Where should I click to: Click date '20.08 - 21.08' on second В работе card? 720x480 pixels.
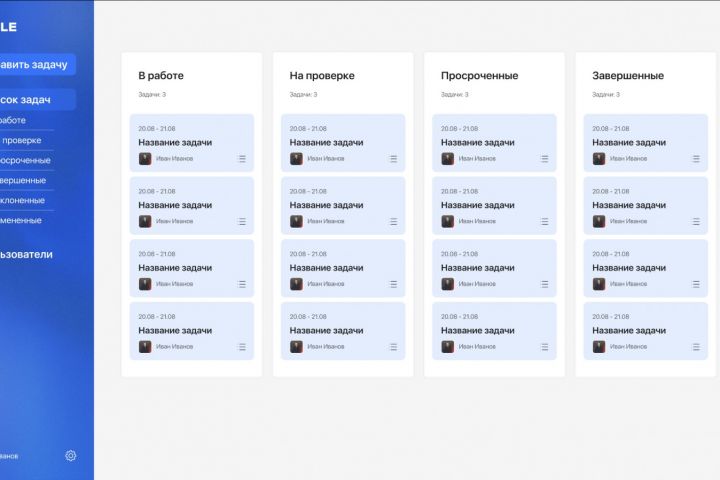(x=157, y=191)
